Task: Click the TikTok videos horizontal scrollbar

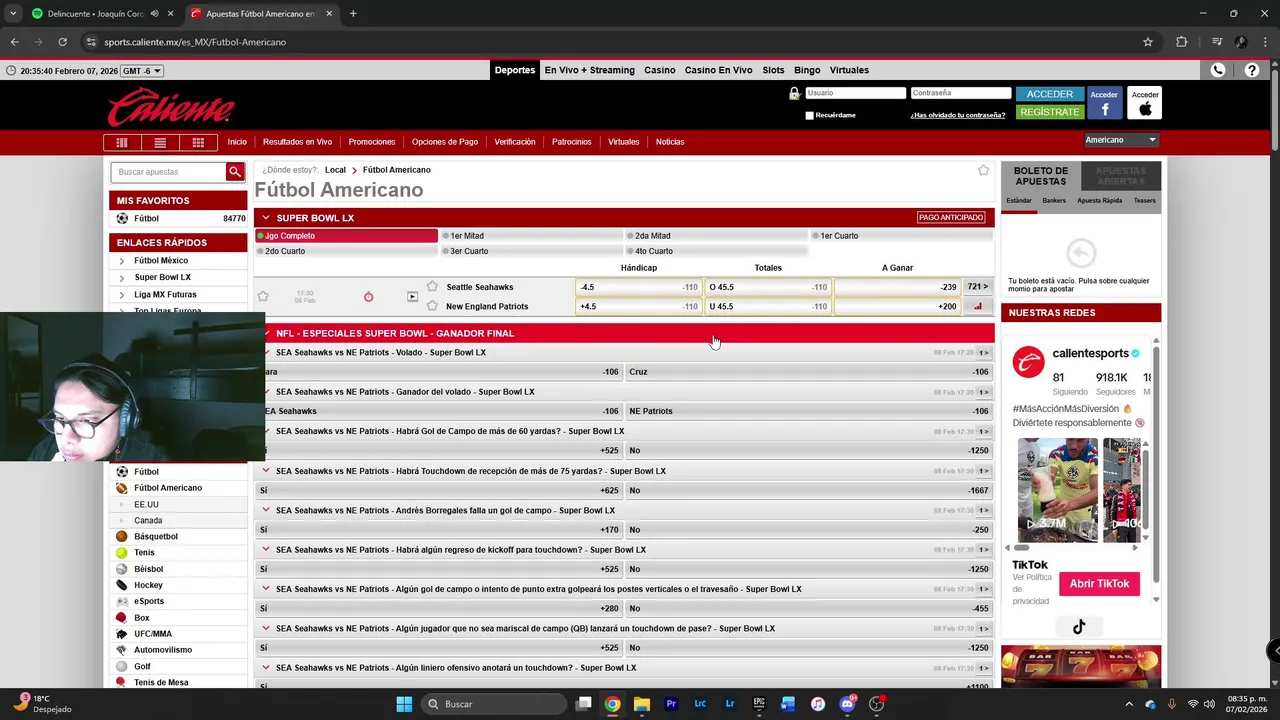Action: 1021,547
